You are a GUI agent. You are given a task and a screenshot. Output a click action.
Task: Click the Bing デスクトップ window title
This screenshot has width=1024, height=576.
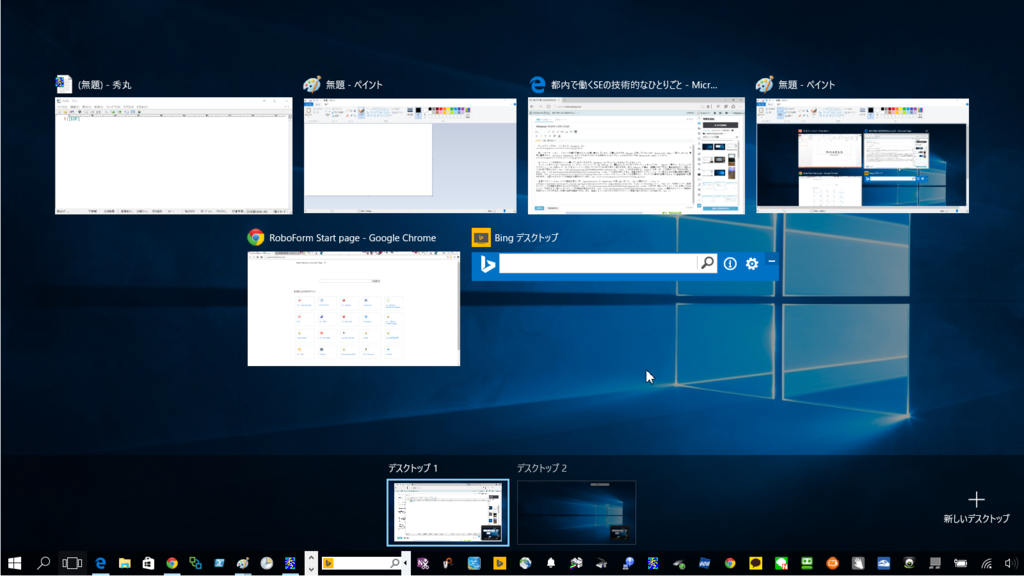(526, 238)
